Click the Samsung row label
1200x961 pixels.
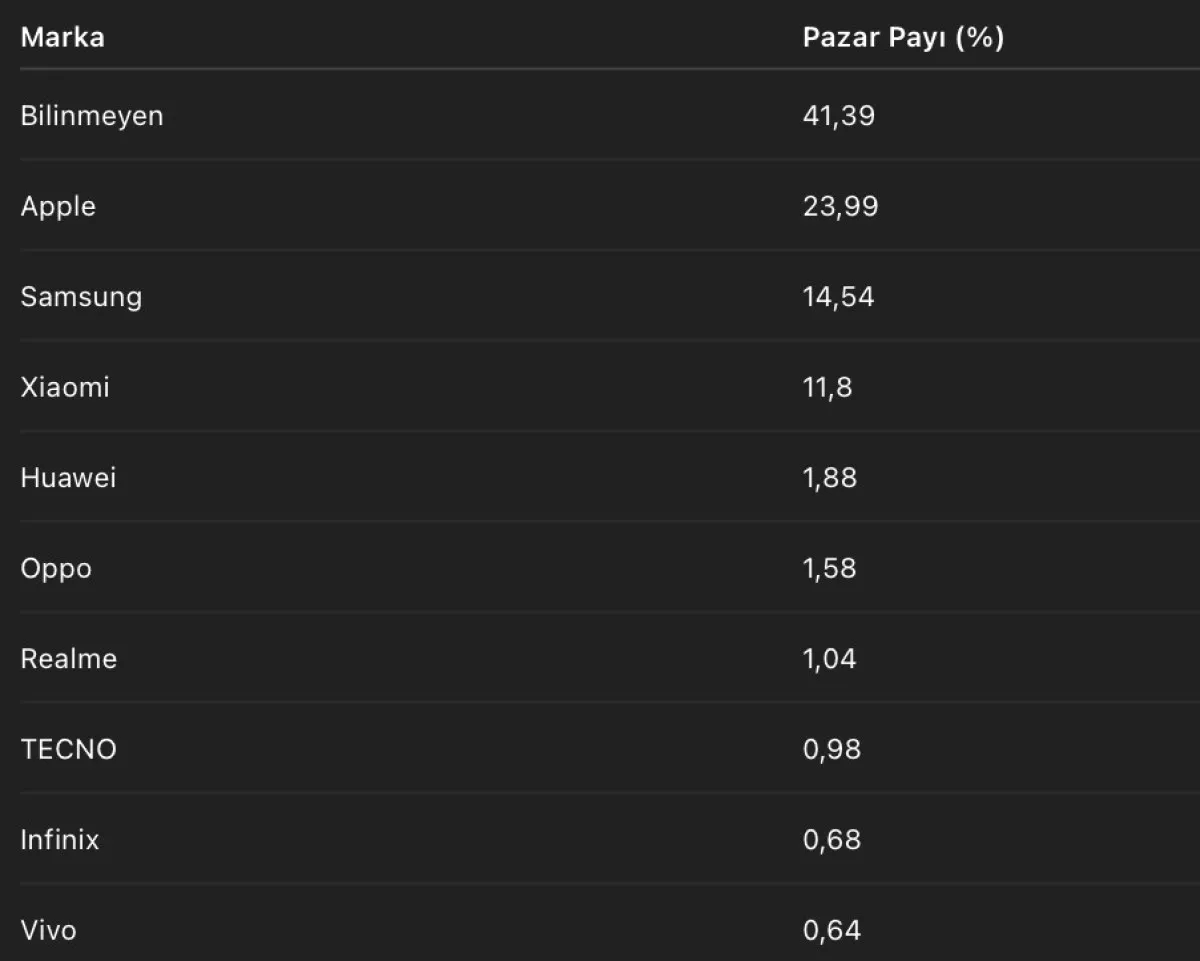coord(81,297)
